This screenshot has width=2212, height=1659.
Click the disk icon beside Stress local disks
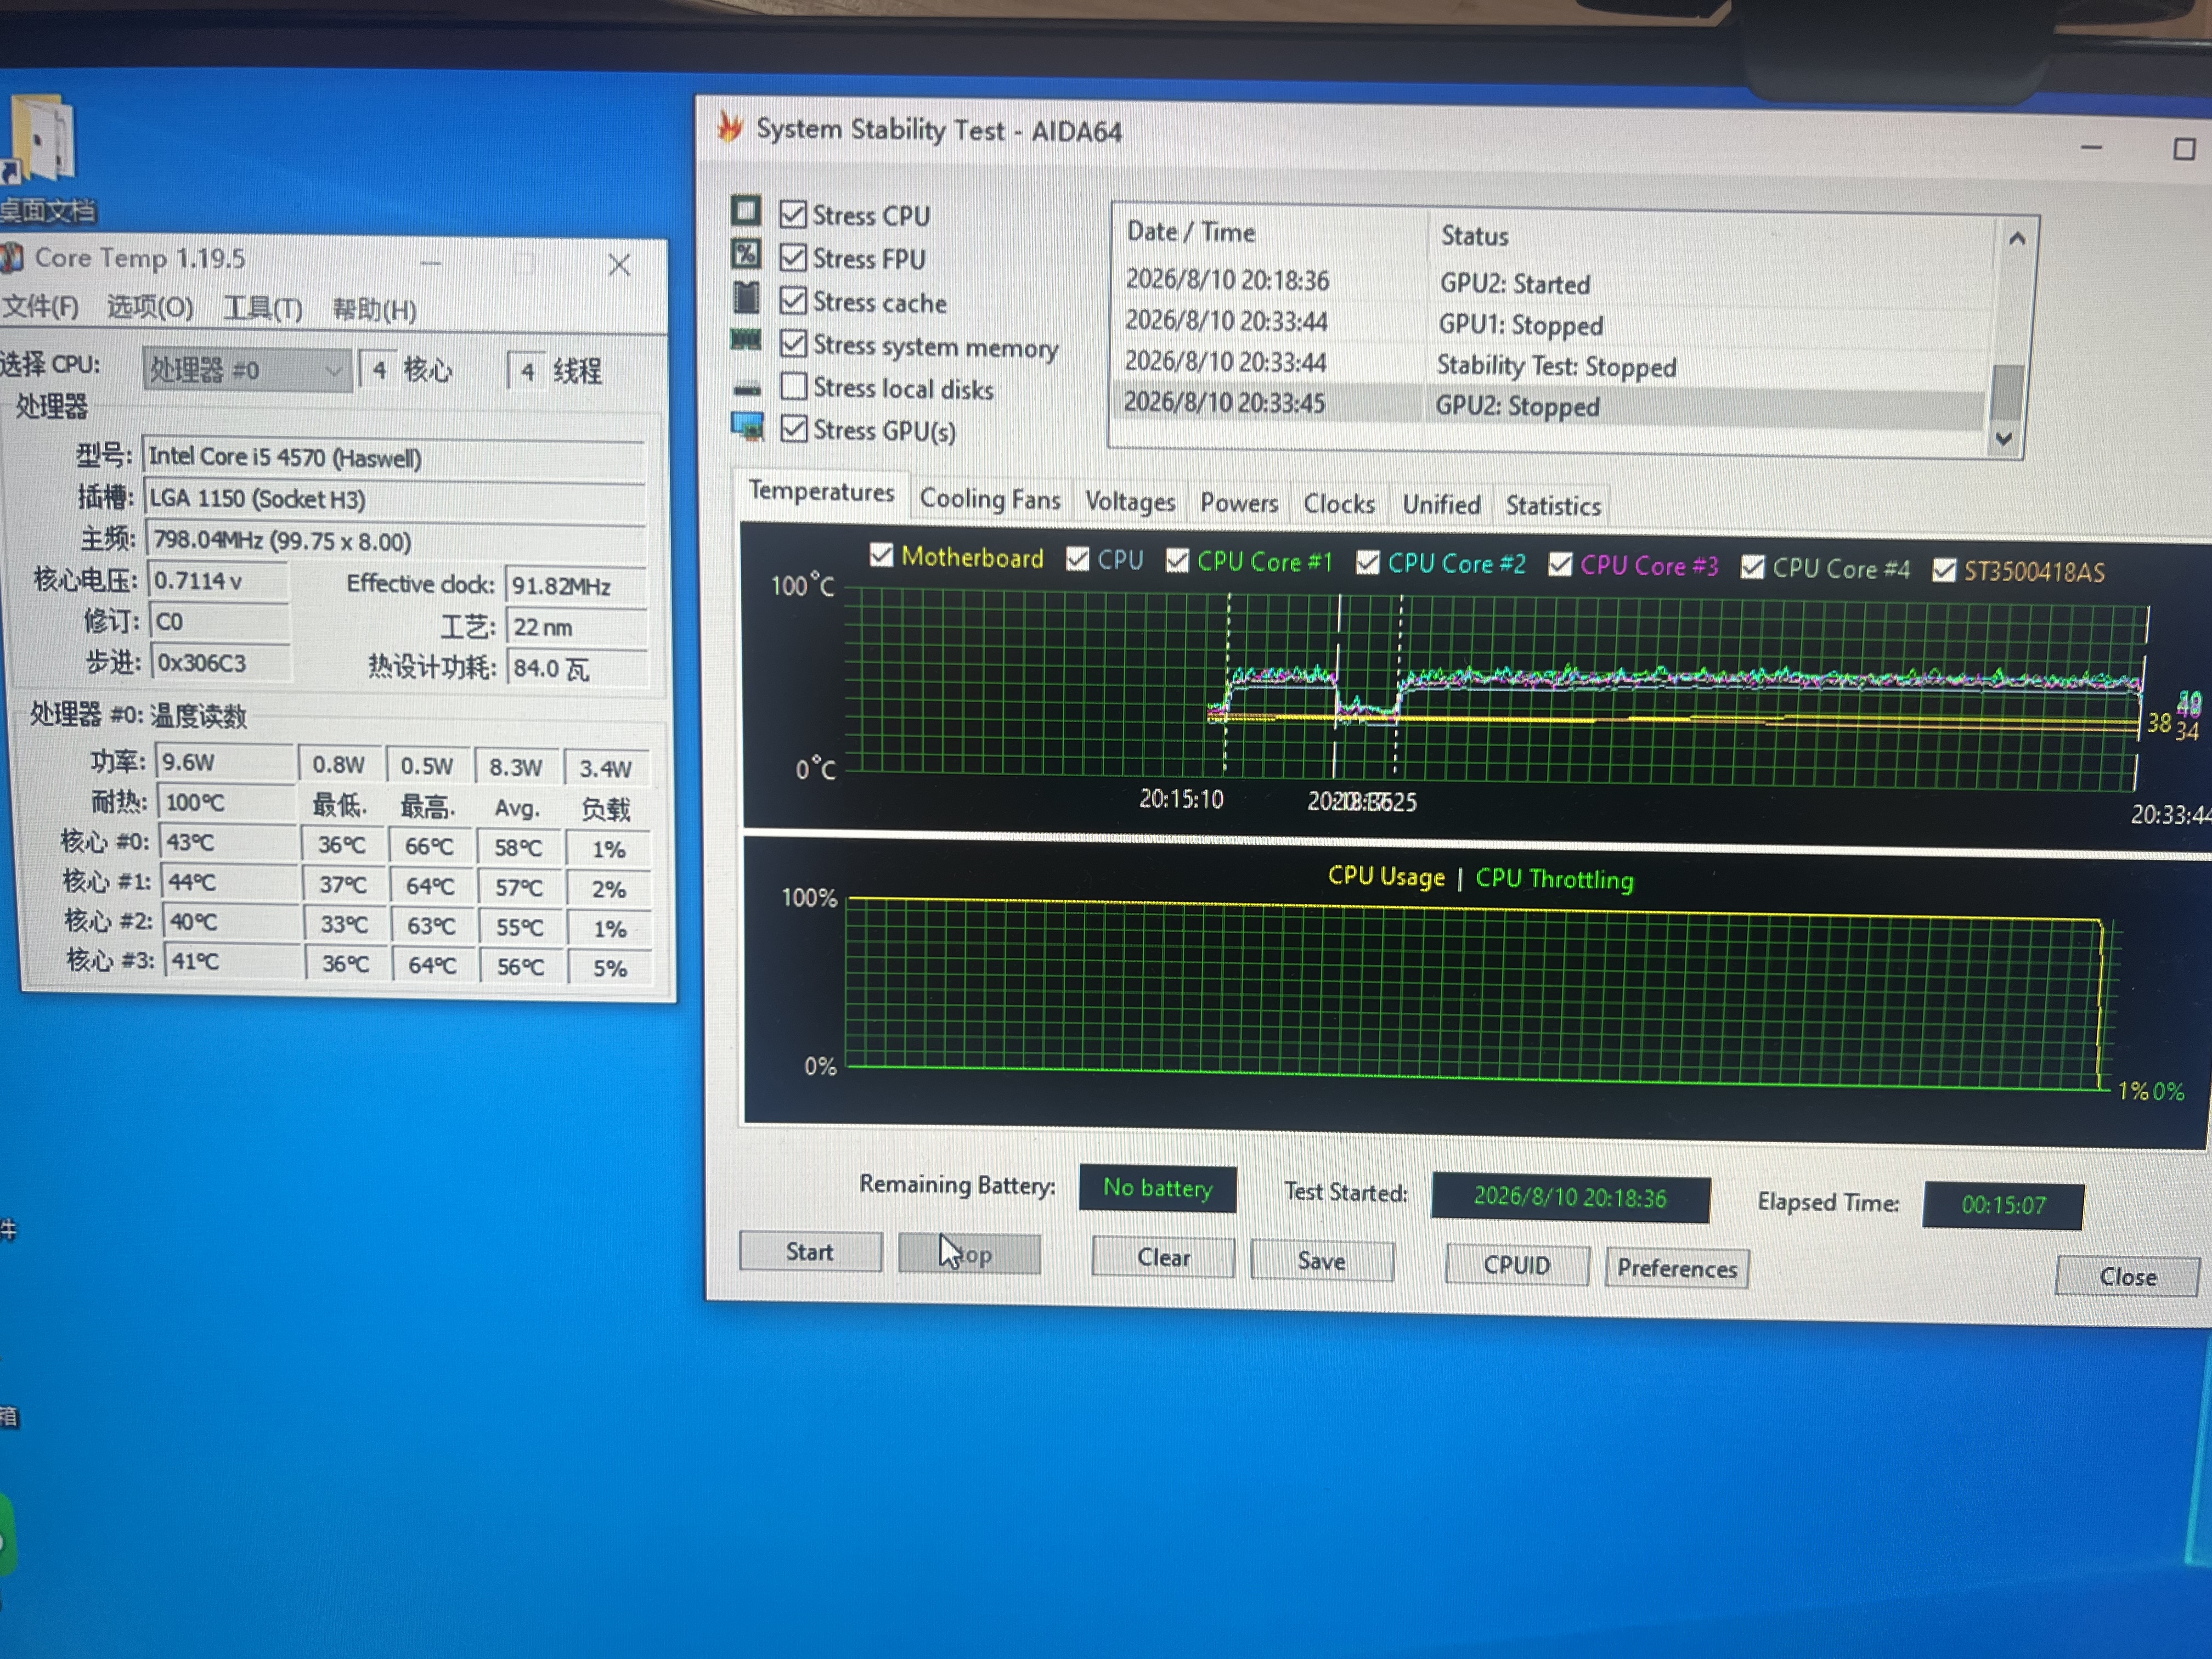pos(747,388)
